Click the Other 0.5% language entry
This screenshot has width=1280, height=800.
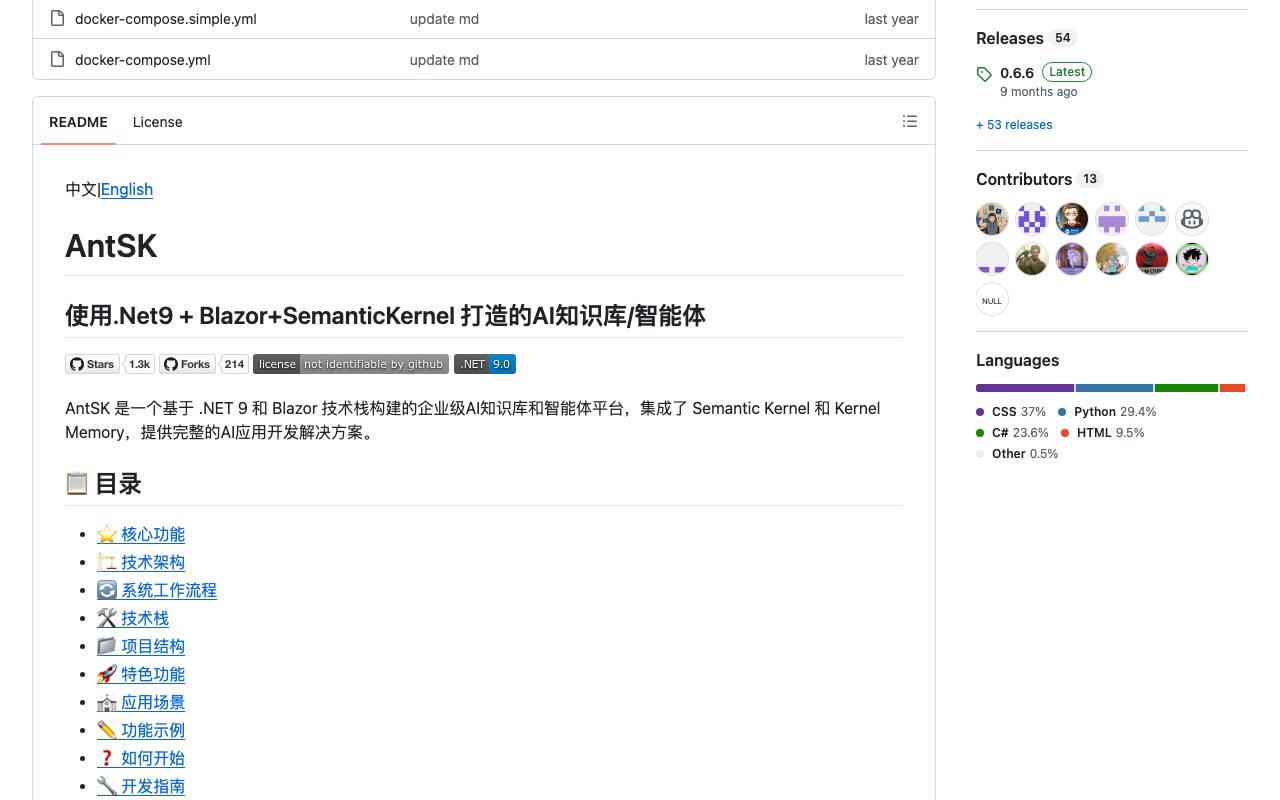1017,454
